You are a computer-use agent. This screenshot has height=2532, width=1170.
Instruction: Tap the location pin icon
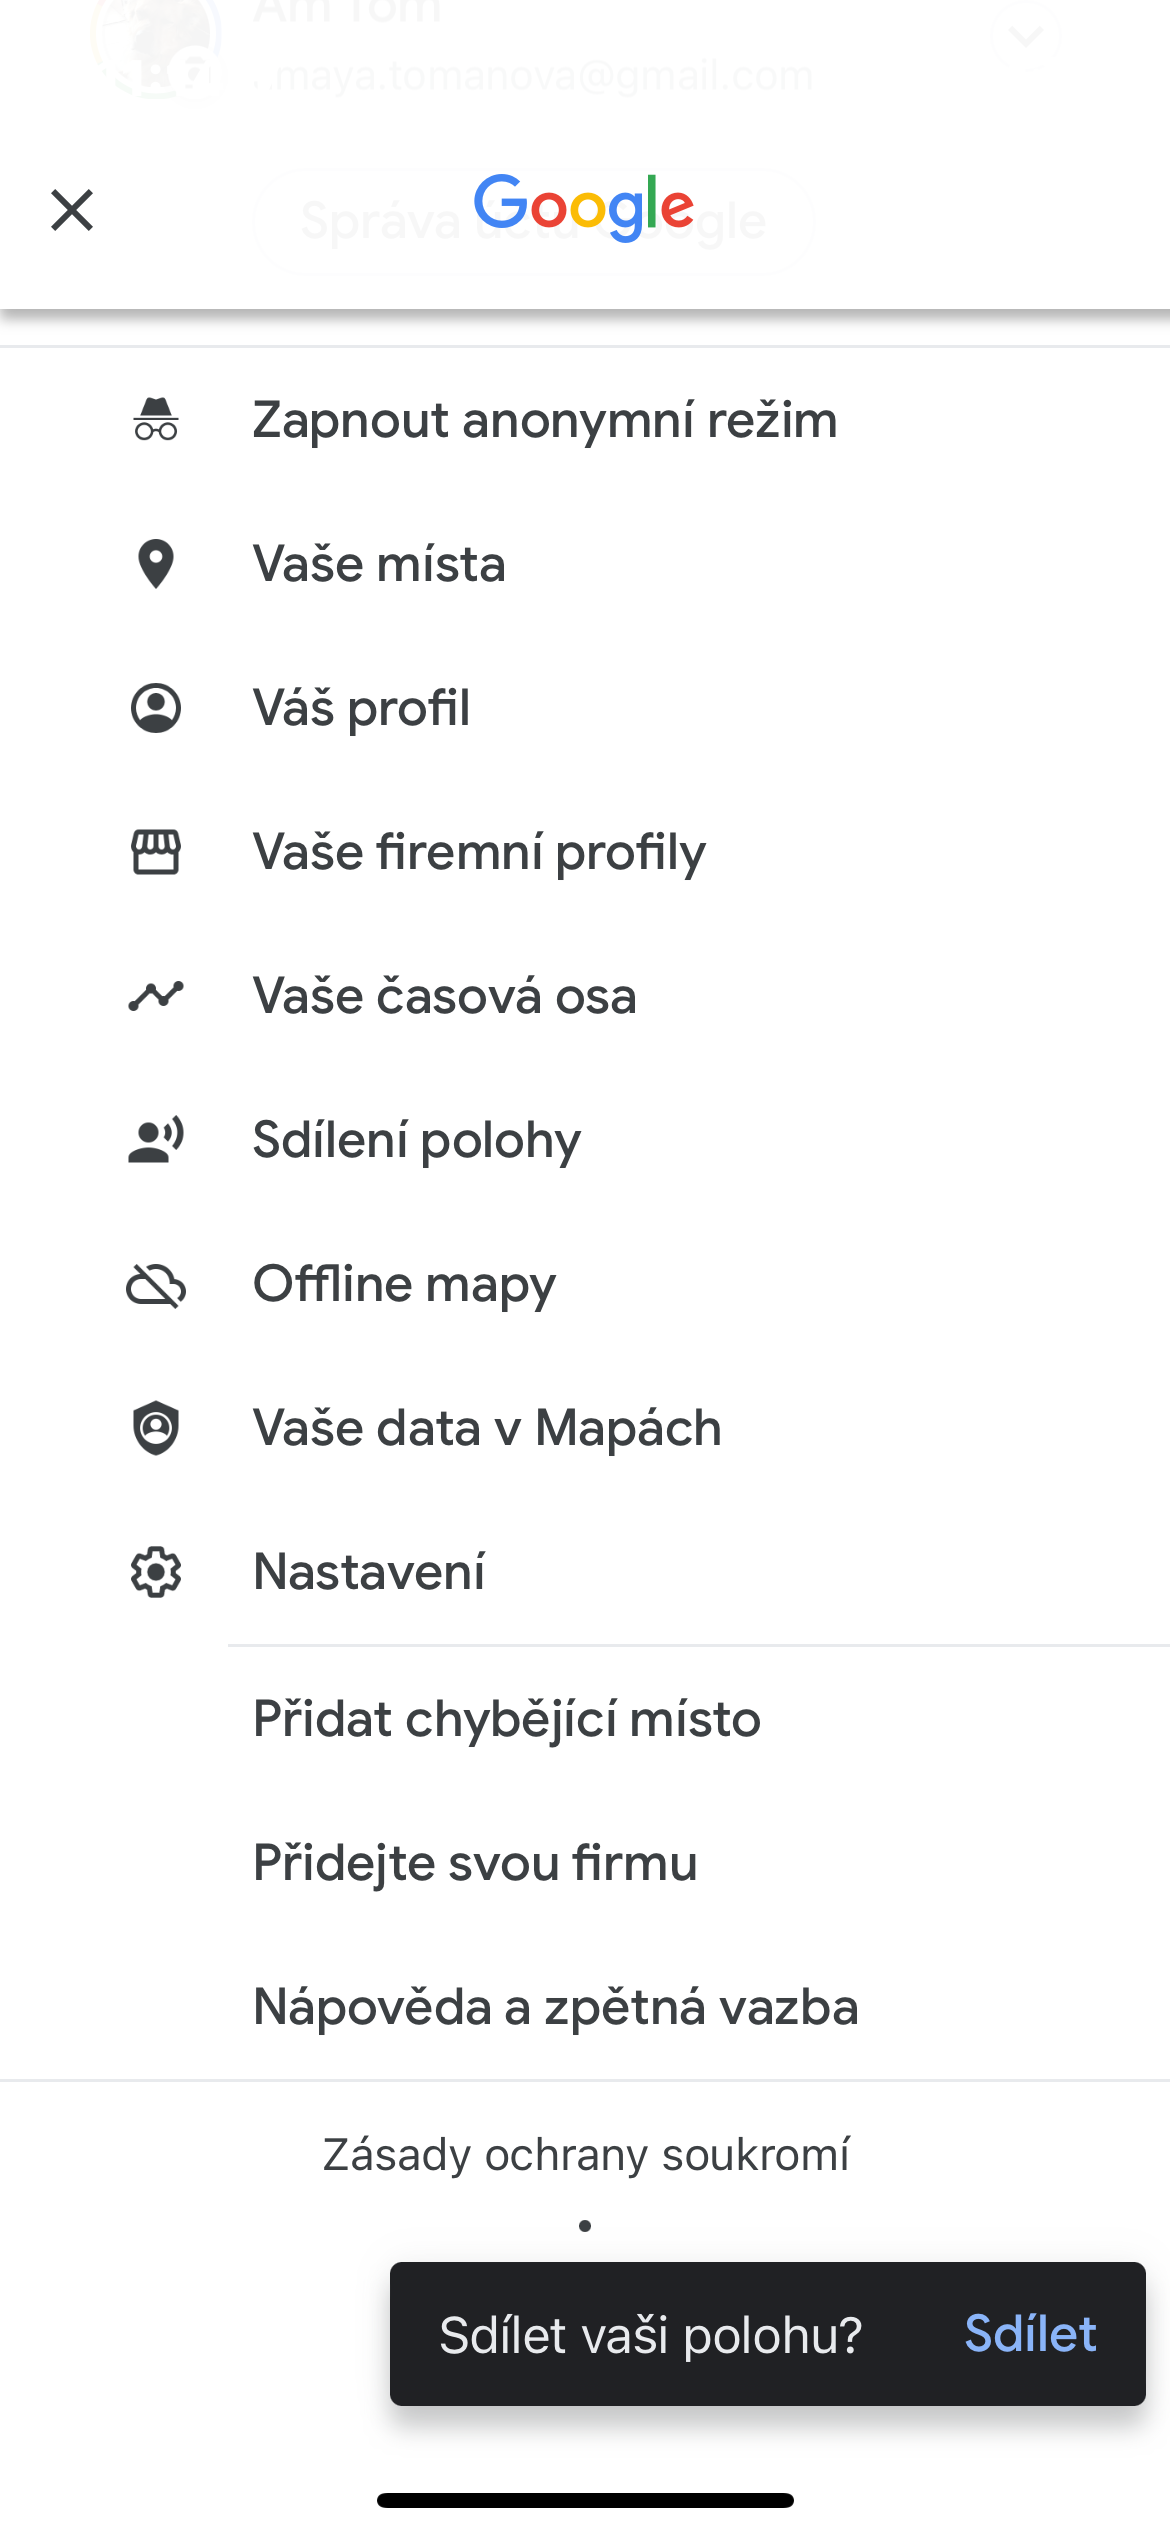(x=156, y=564)
